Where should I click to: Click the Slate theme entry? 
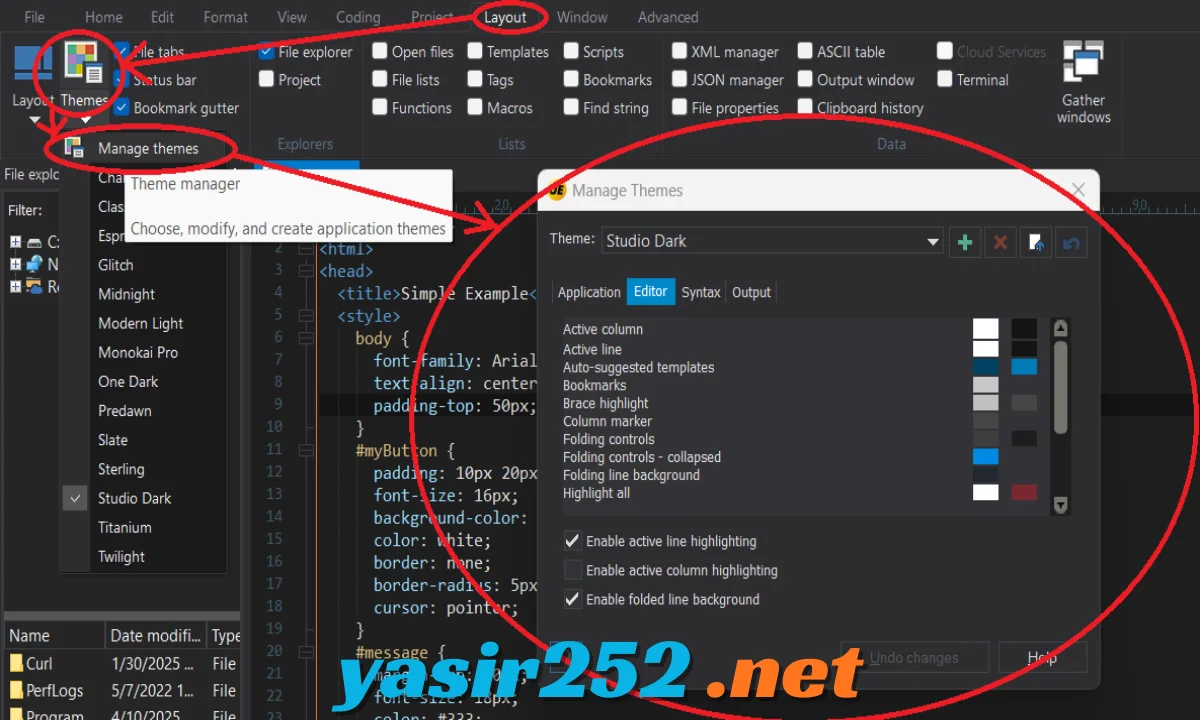tap(113, 439)
